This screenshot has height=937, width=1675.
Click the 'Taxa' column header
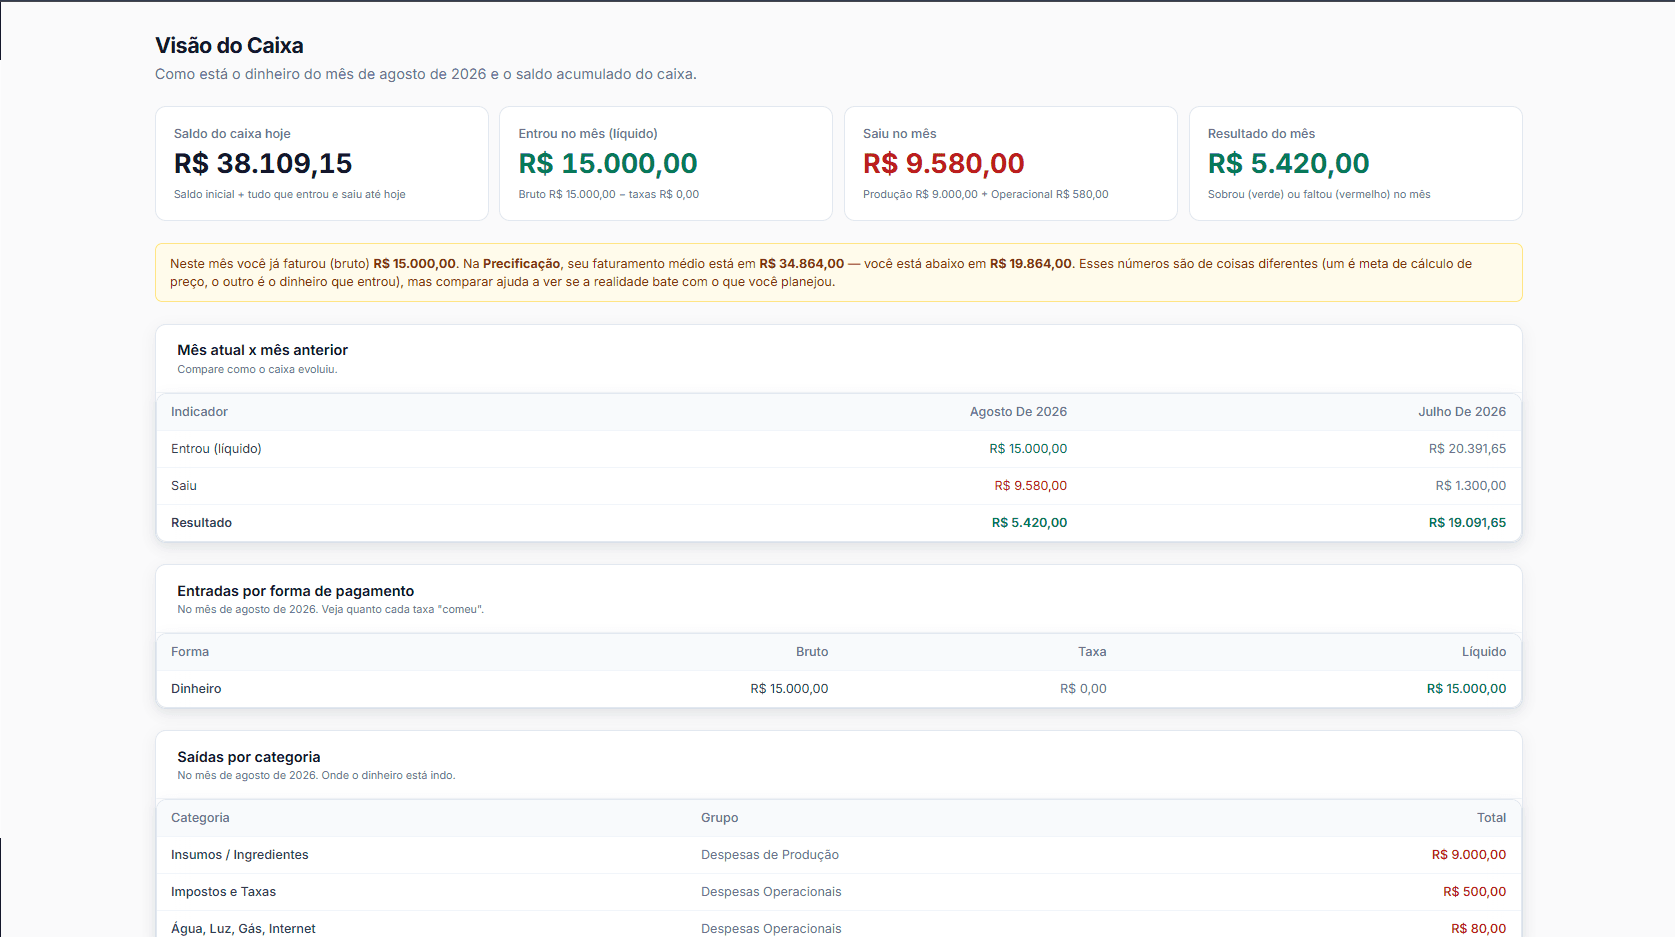1092,652
